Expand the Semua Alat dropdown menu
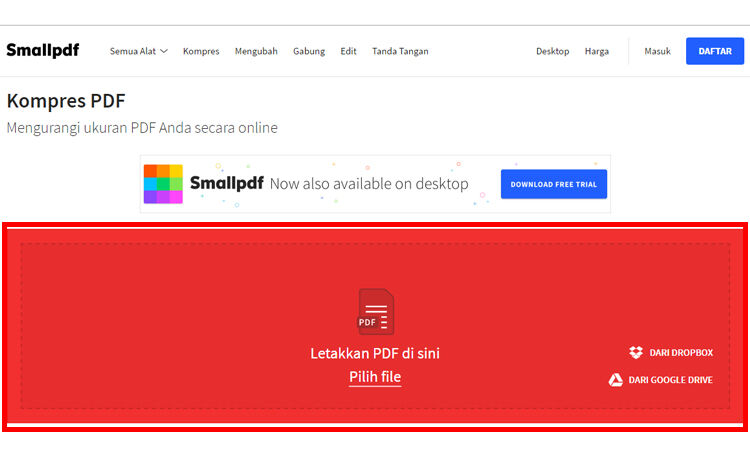Viewport: 750px width, 450px height. [x=139, y=51]
